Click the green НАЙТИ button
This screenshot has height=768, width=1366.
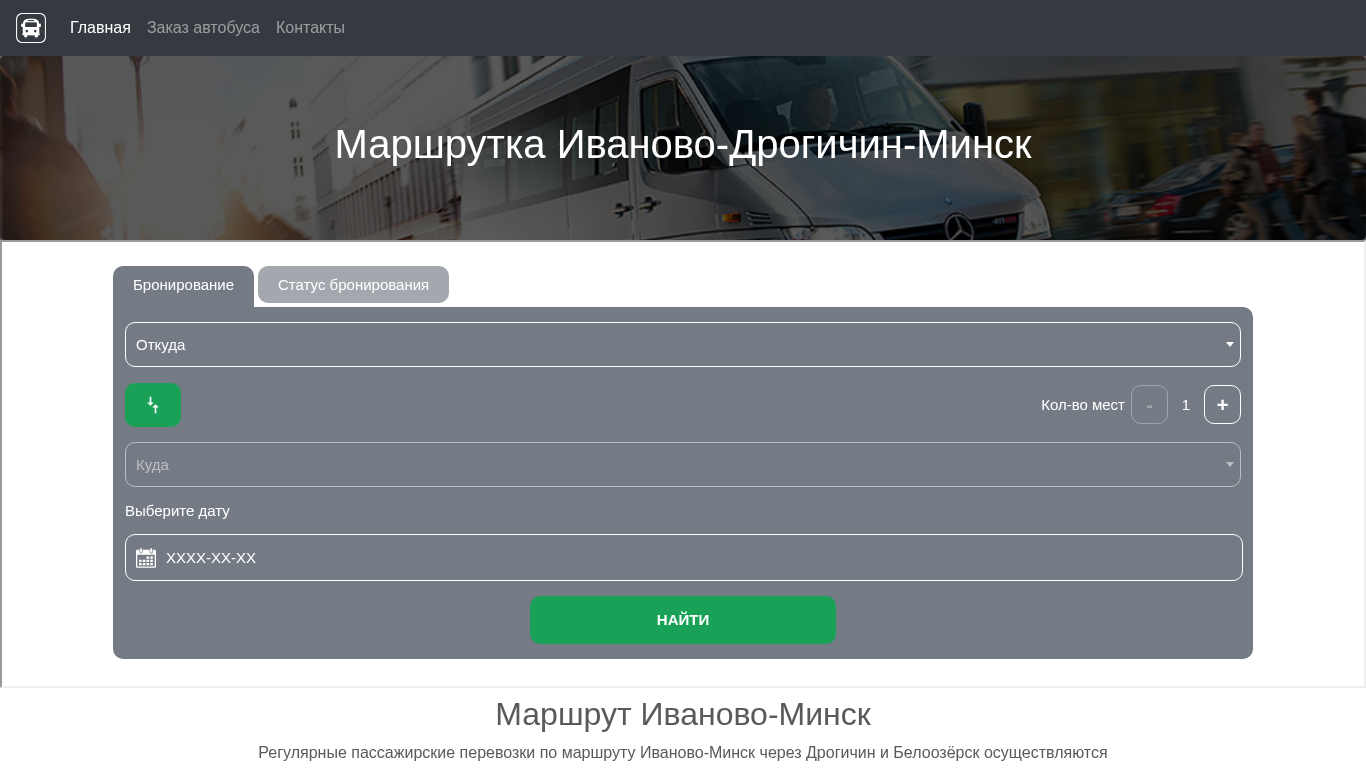tap(683, 620)
